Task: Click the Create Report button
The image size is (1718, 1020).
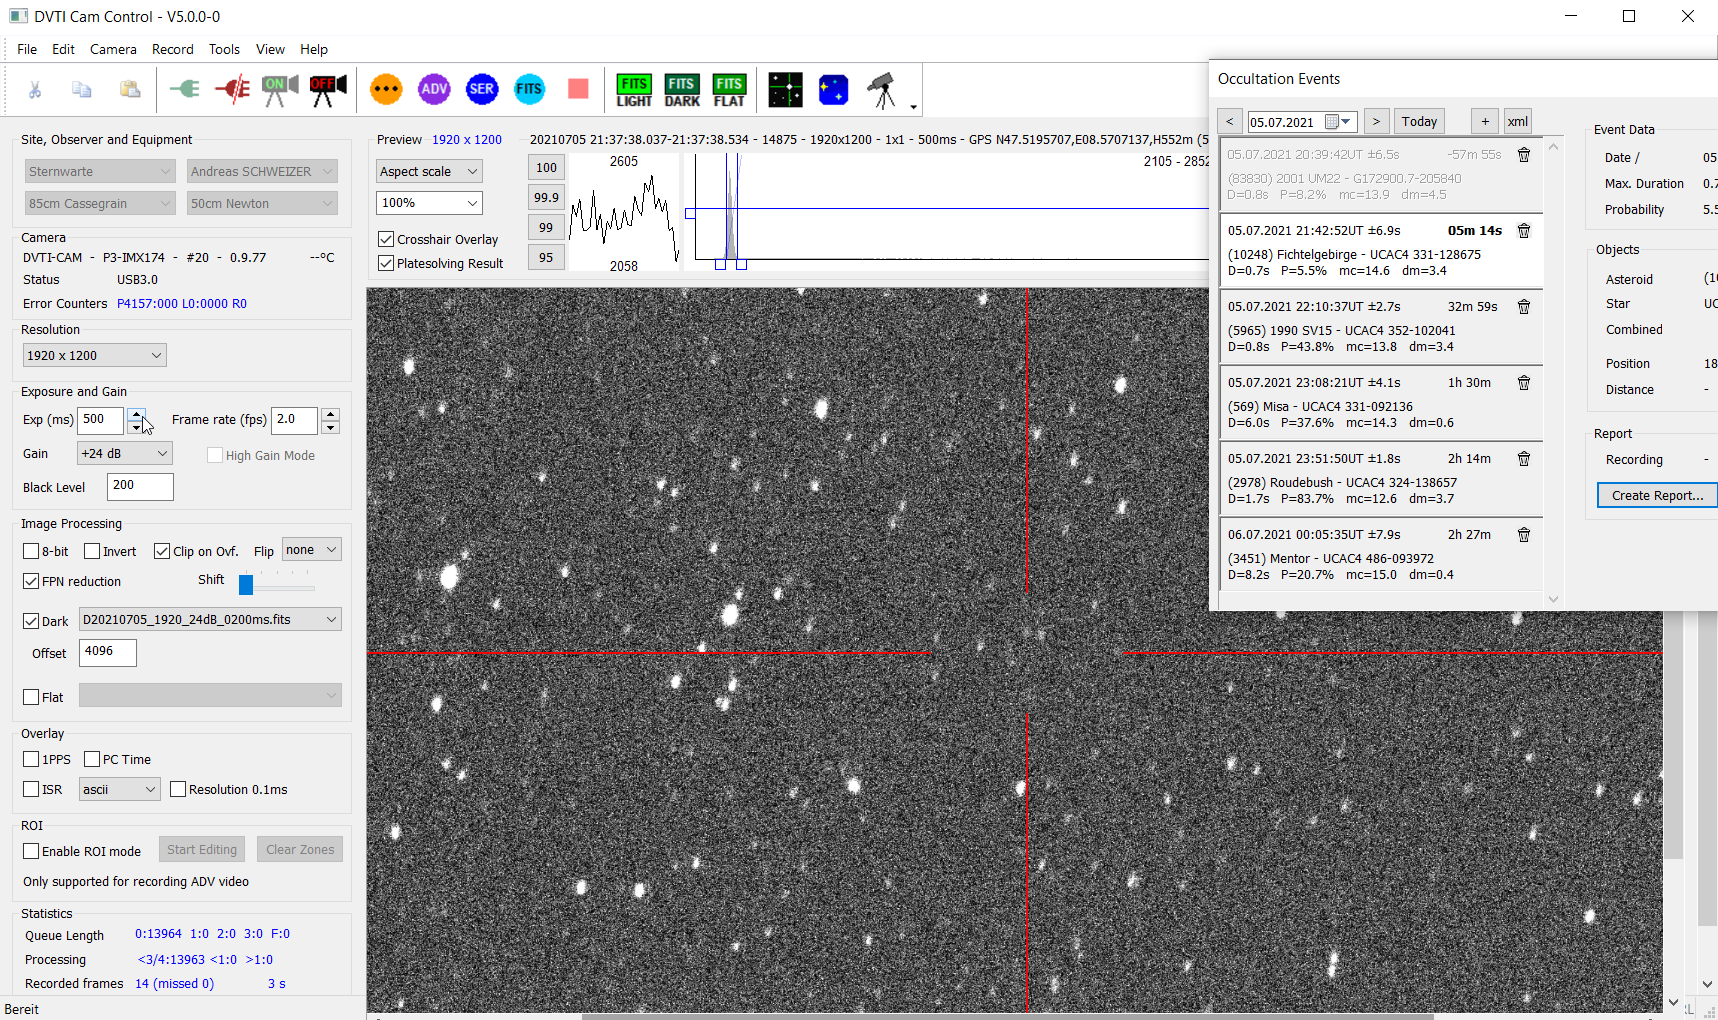Action: coord(1656,496)
